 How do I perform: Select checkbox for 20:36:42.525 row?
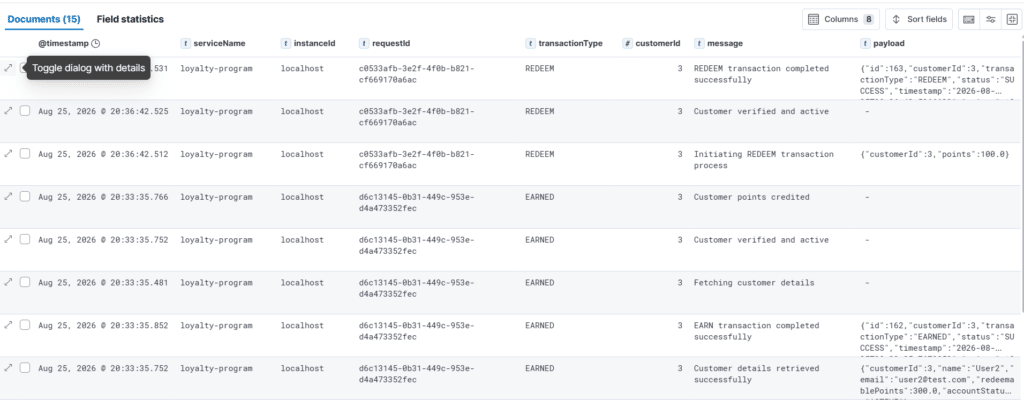25,111
